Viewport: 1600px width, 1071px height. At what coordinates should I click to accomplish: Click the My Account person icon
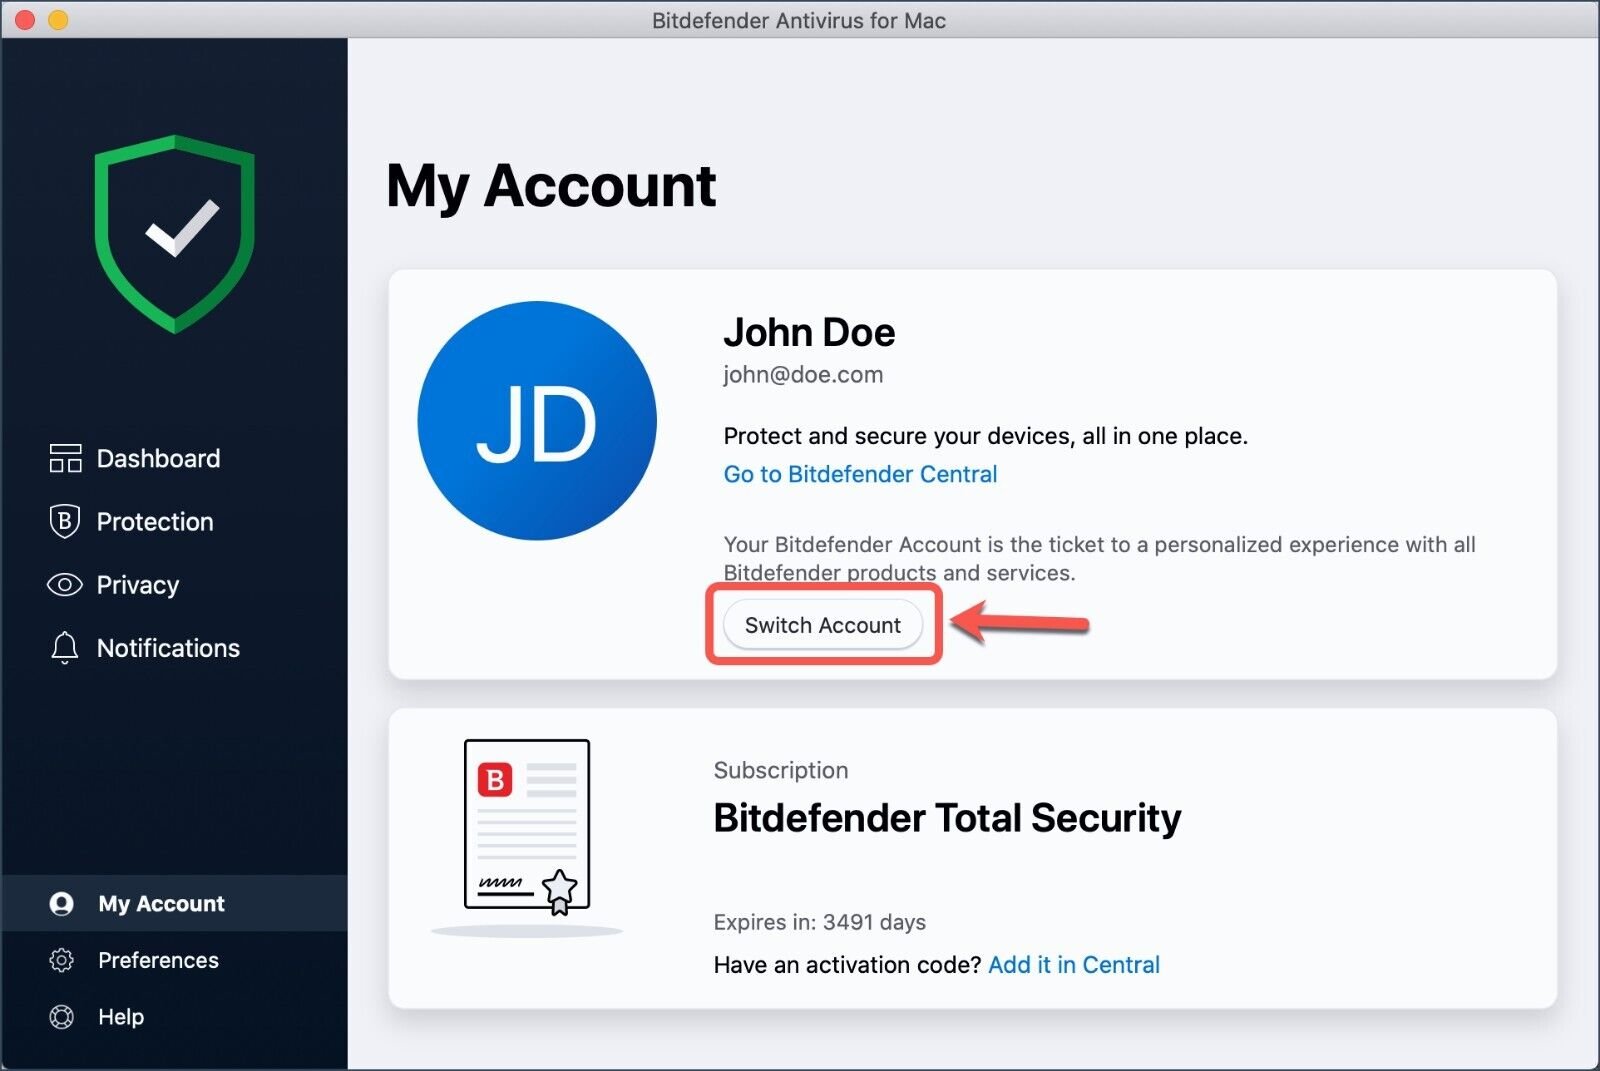(61, 904)
